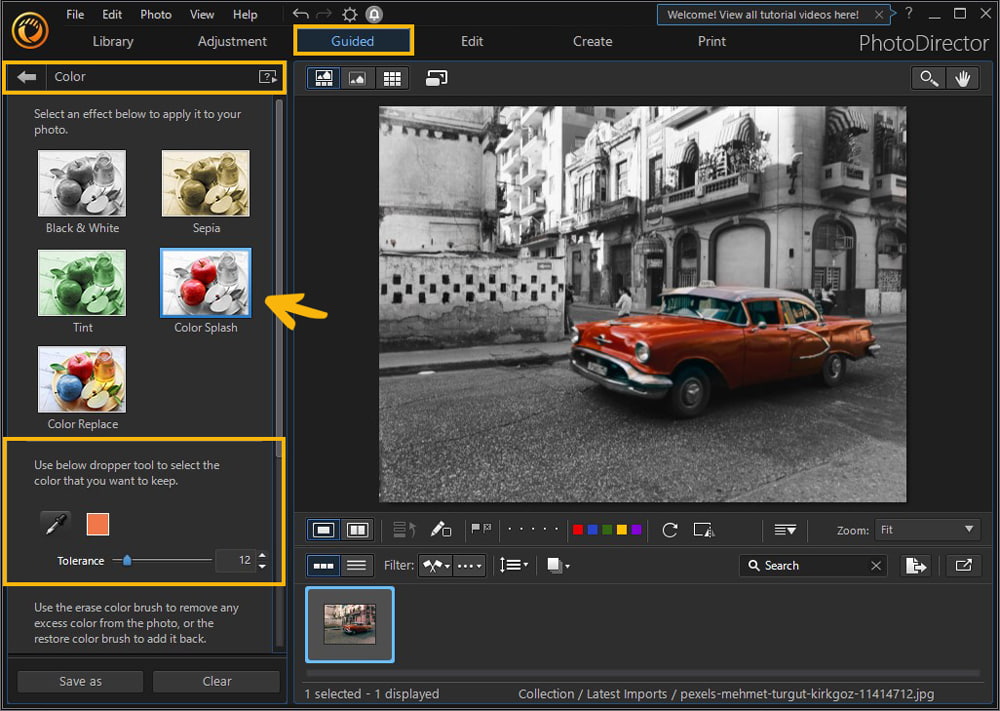Image resolution: width=1000 pixels, height=711 pixels.
Task: Select the erase color brush icon
Action: pyautogui.click(x=441, y=530)
